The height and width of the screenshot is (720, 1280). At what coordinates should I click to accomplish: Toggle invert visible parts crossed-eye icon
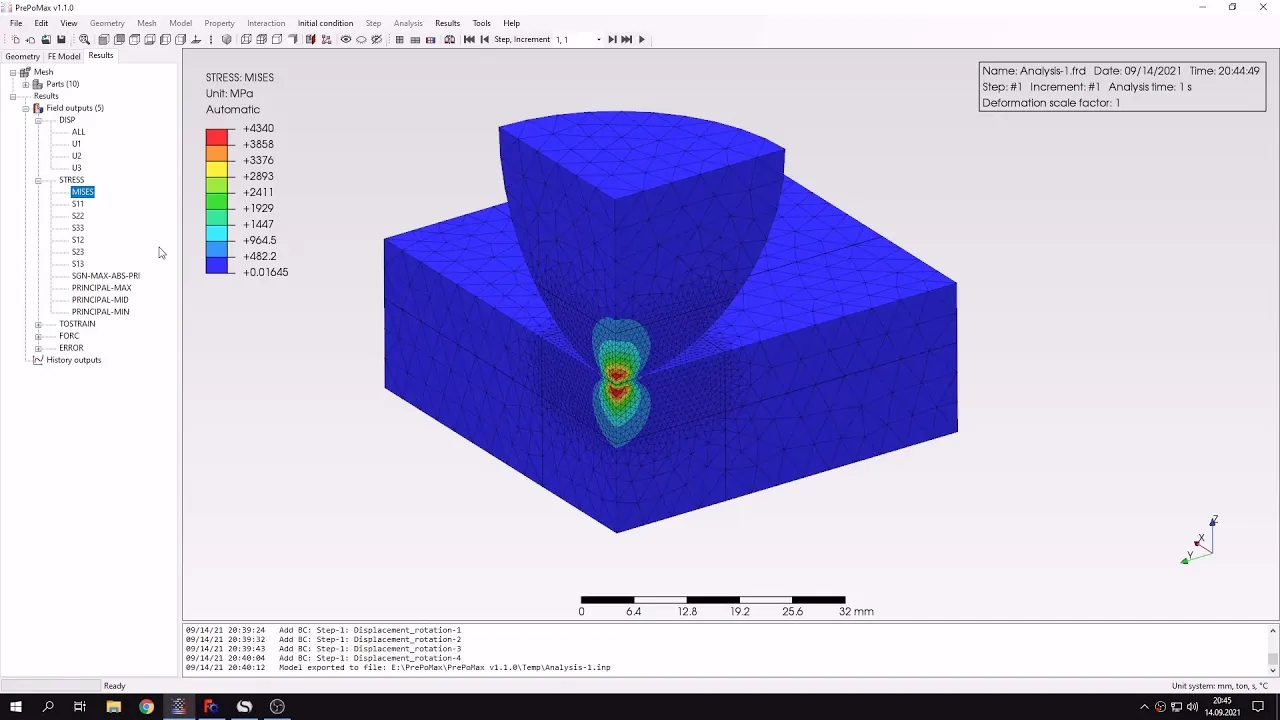[x=377, y=39]
